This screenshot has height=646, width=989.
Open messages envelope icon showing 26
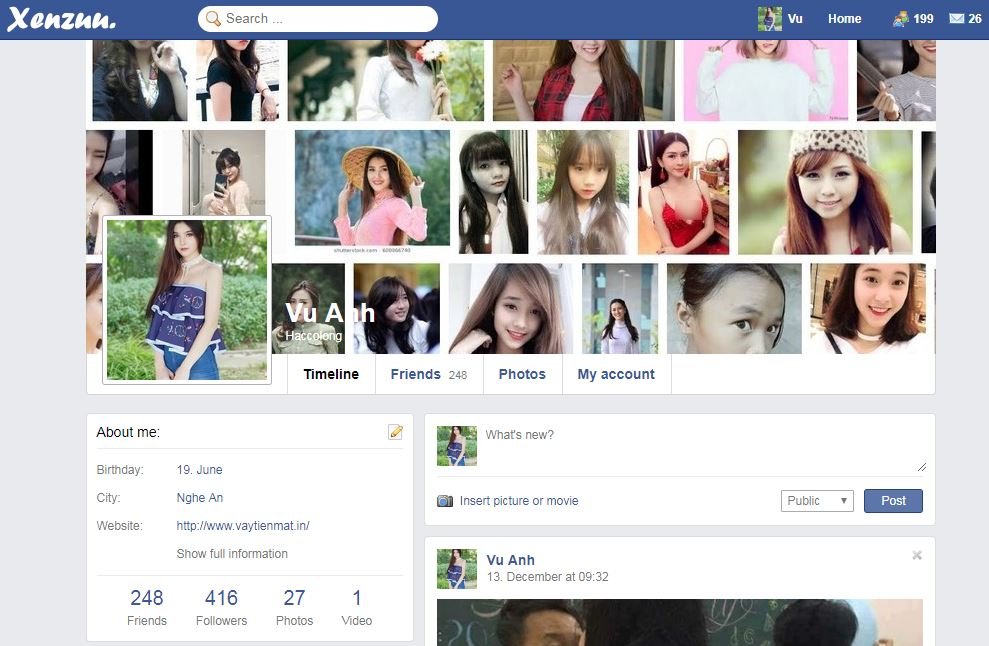(x=965, y=19)
